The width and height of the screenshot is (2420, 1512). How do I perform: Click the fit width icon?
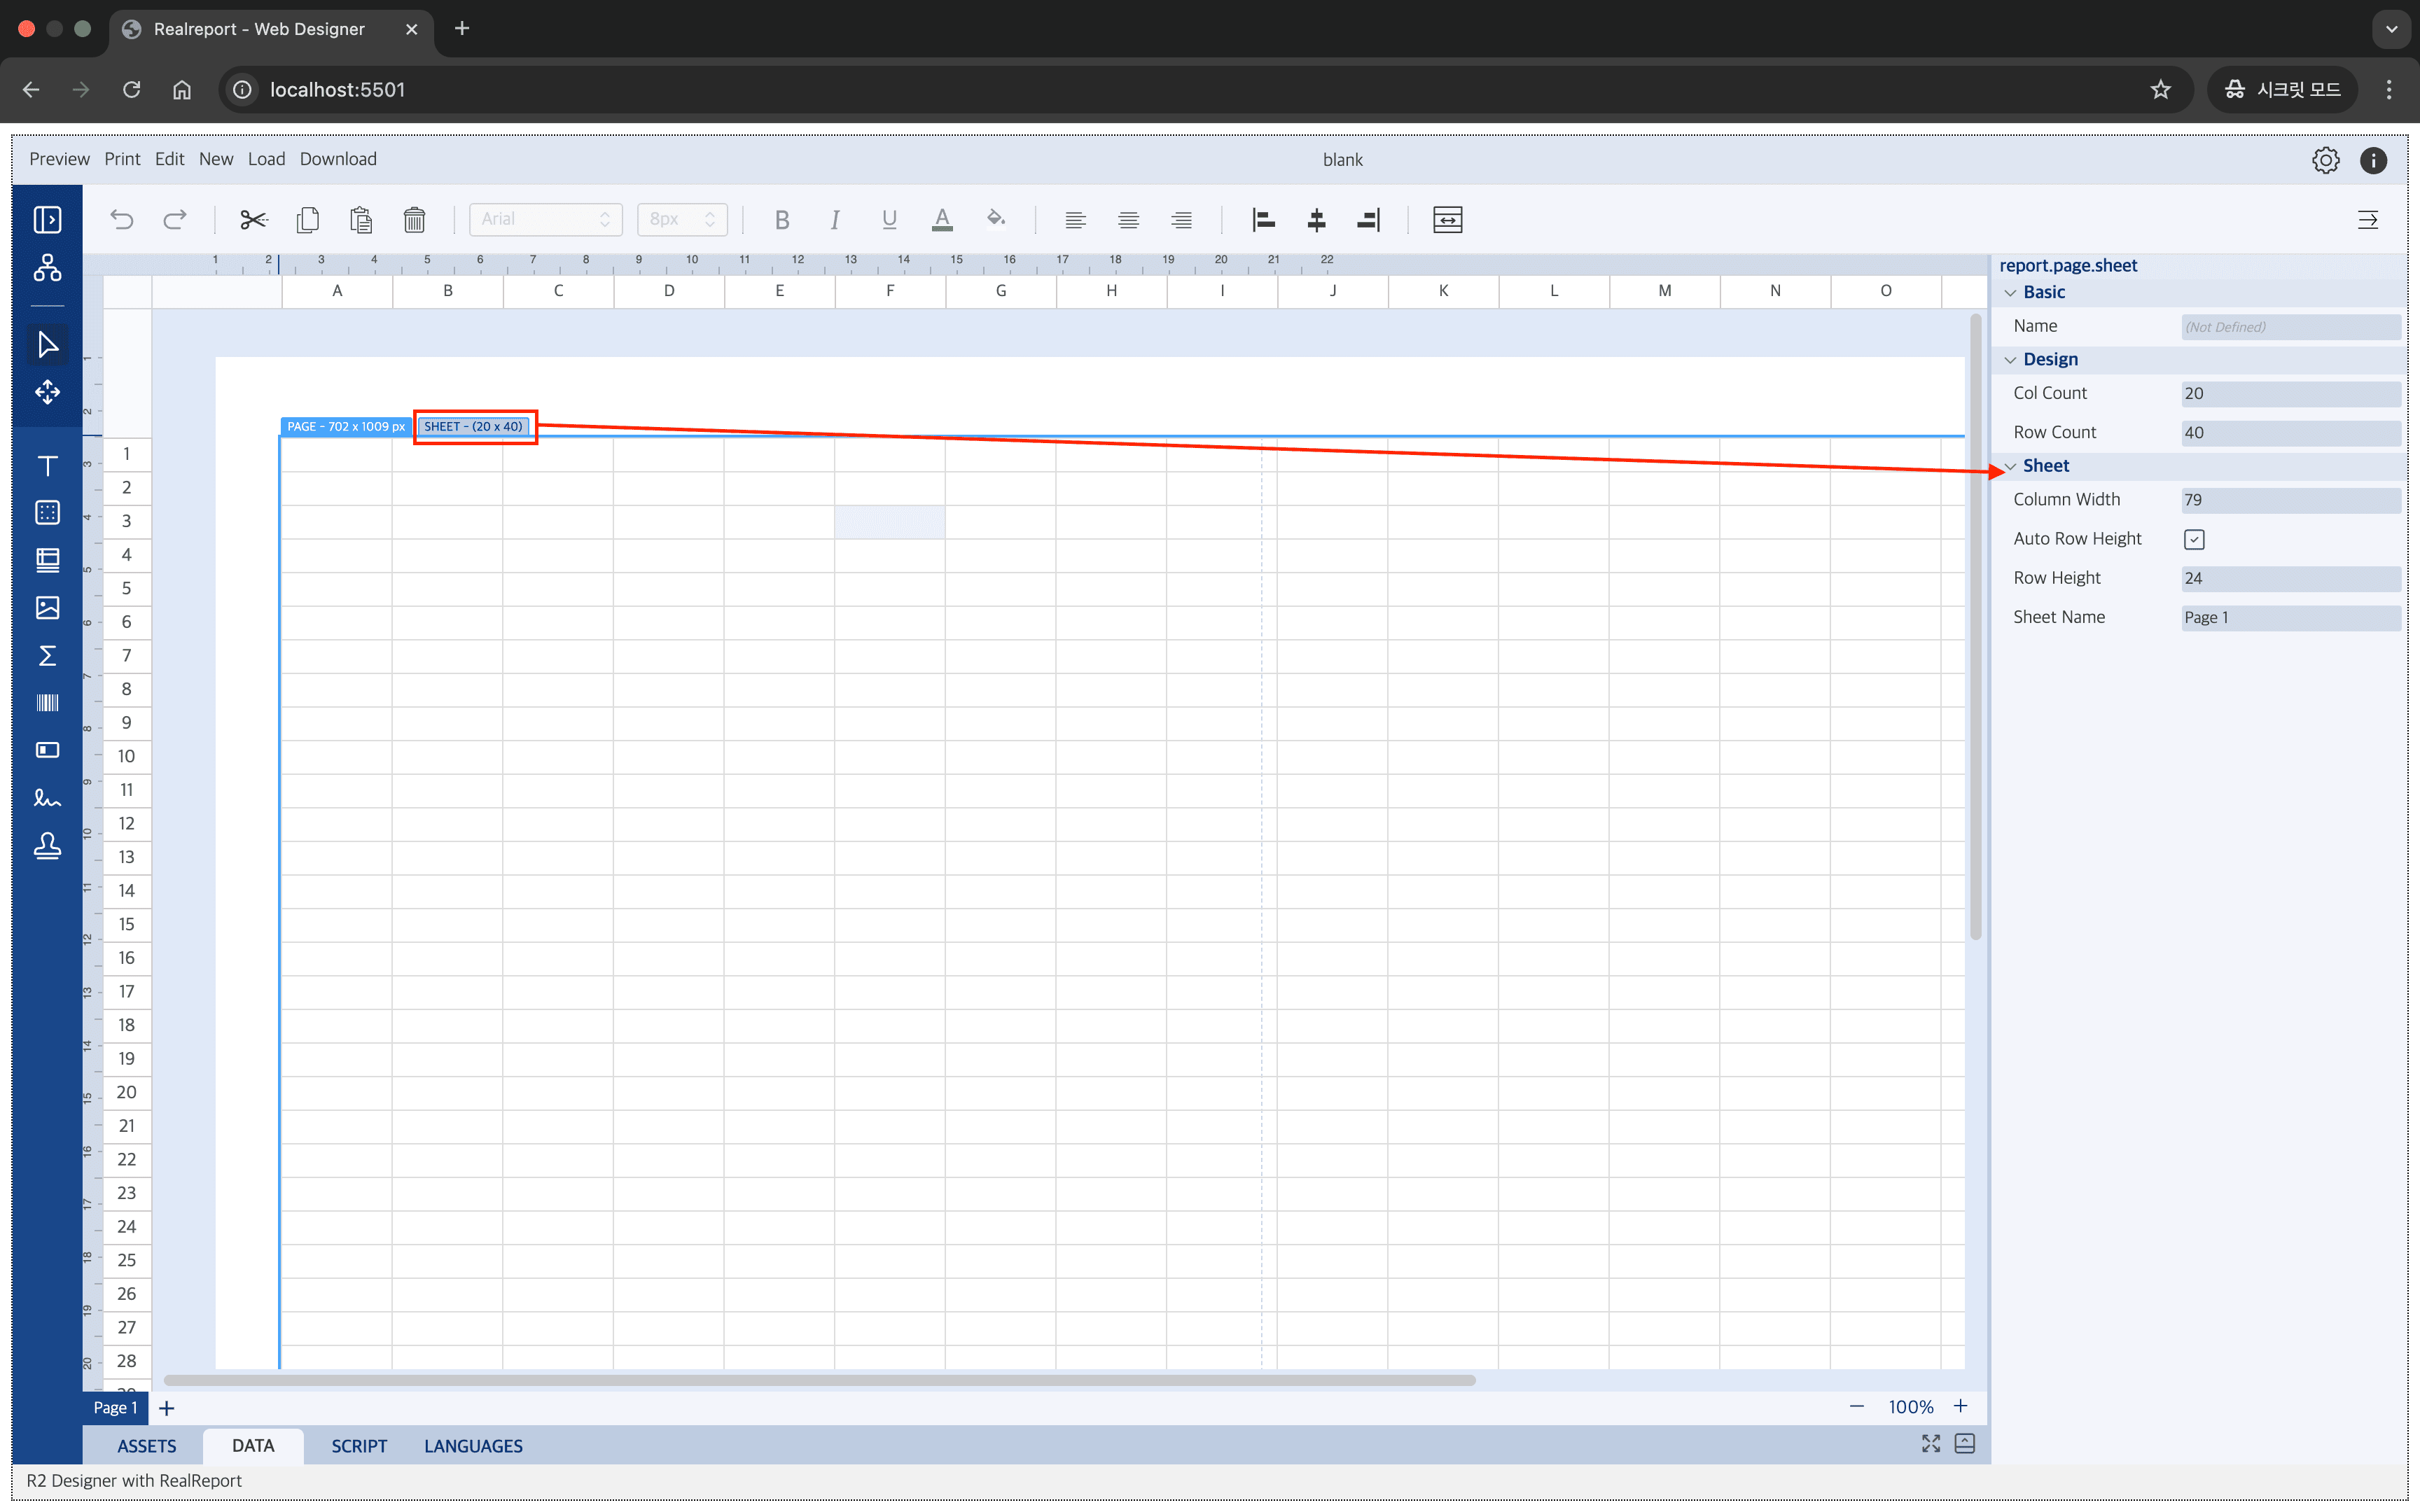tap(1447, 219)
